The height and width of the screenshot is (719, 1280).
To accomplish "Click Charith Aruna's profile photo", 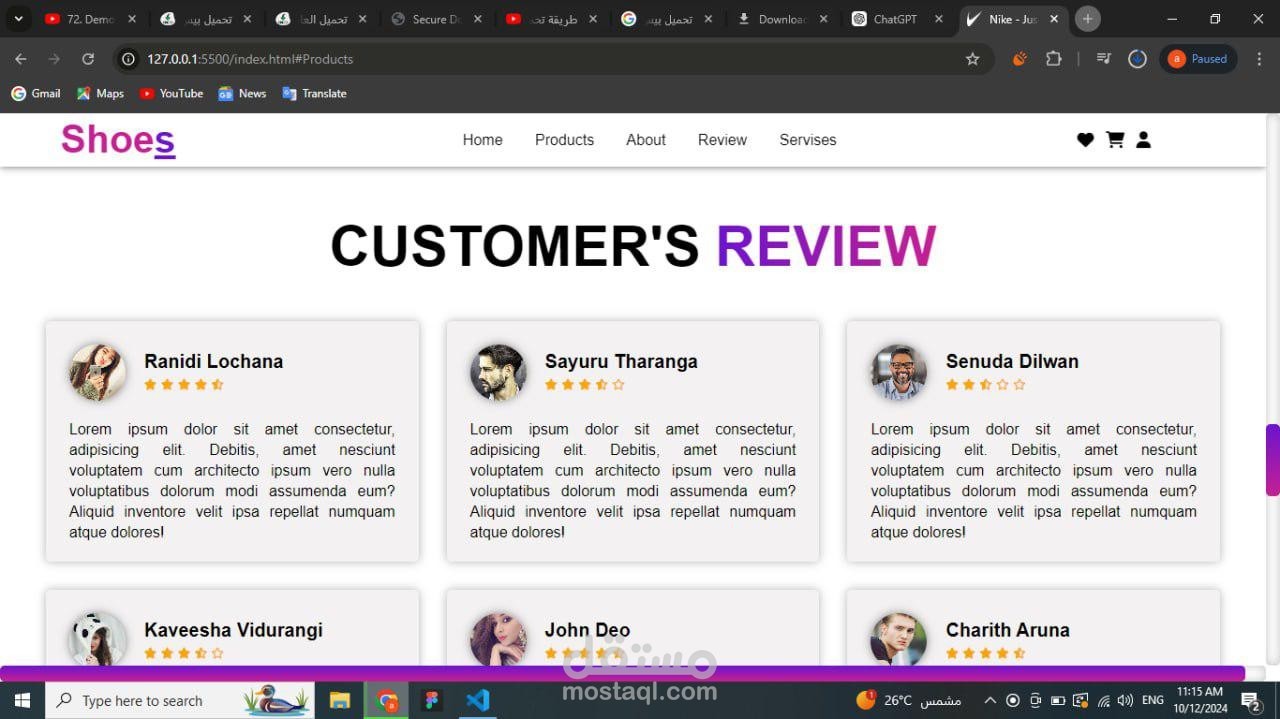I will pos(899,638).
